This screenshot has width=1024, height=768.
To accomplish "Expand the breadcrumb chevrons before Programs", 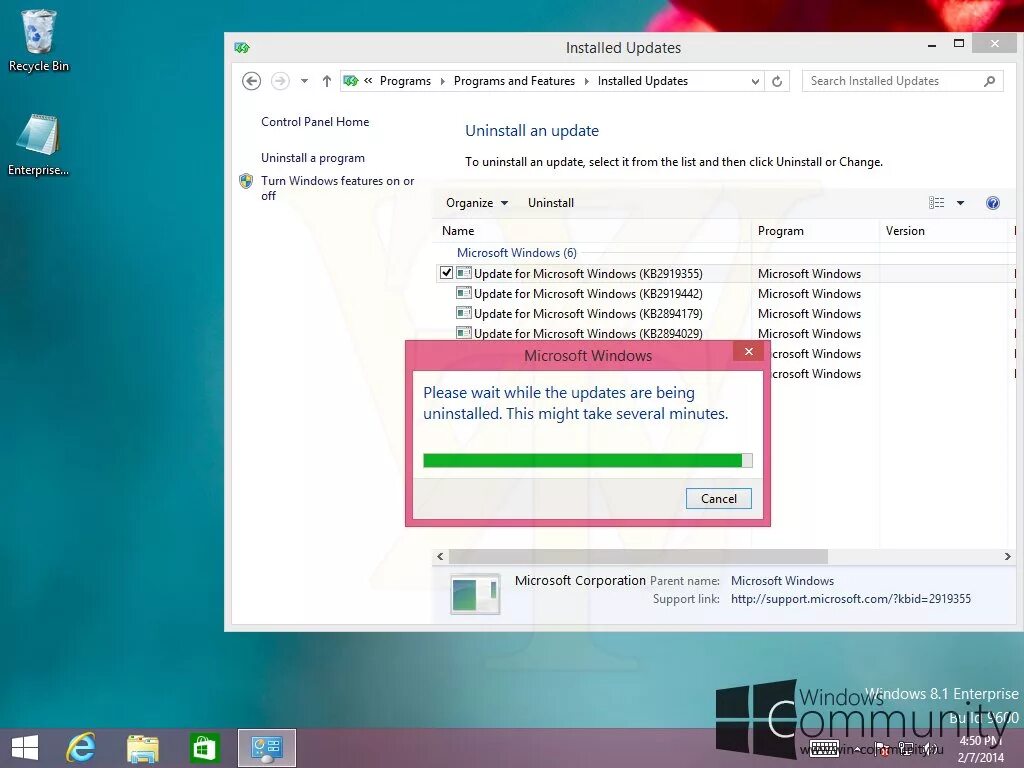I will [x=368, y=81].
